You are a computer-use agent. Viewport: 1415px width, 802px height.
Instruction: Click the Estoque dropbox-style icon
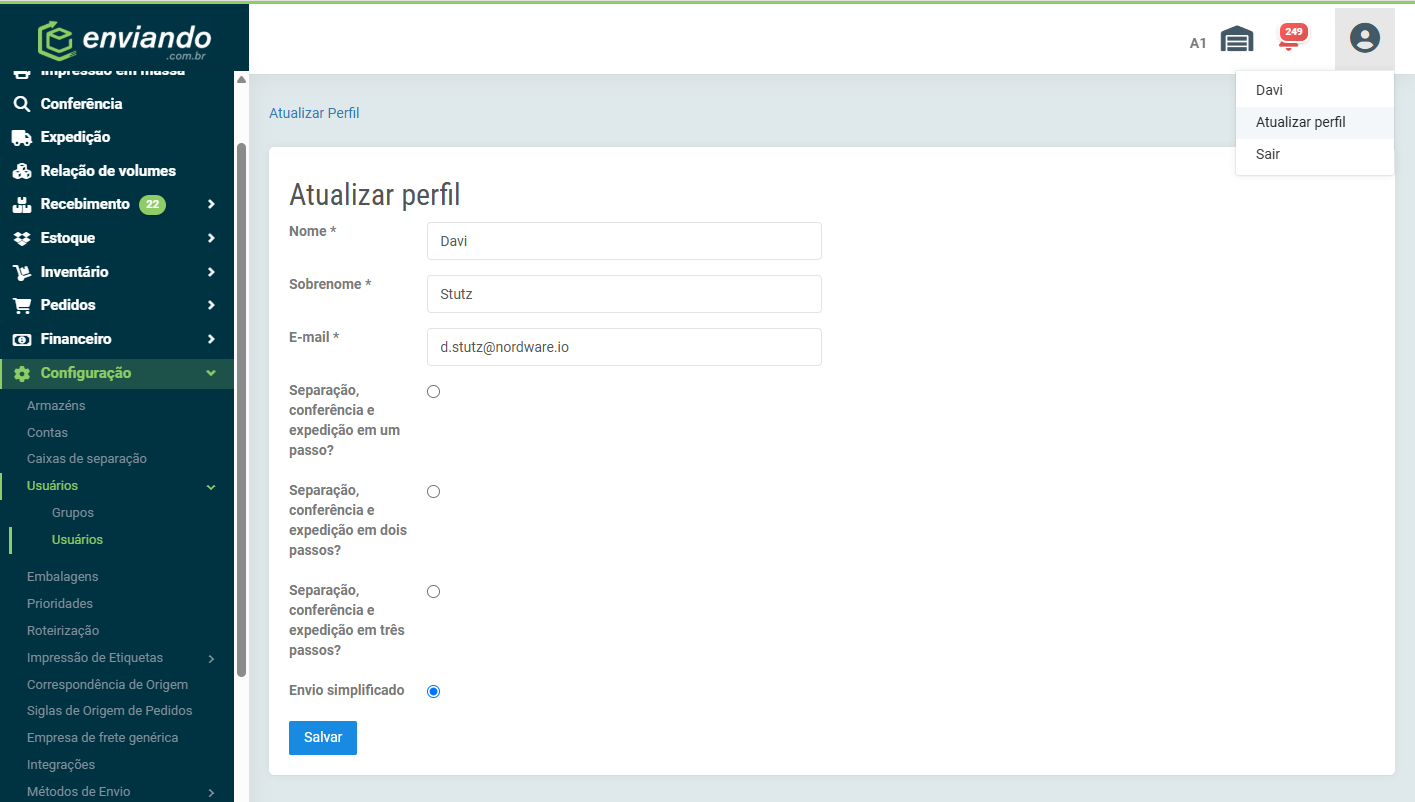click(21, 238)
